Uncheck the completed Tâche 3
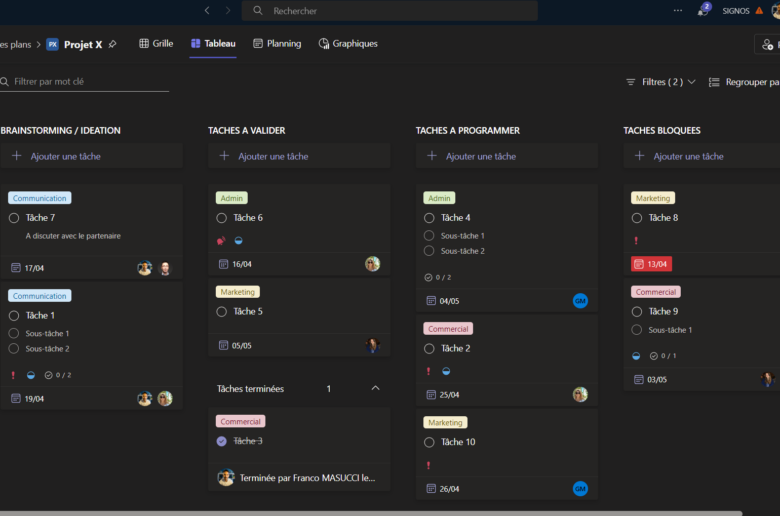The width and height of the screenshot is (780, 516). click(222, 441)
